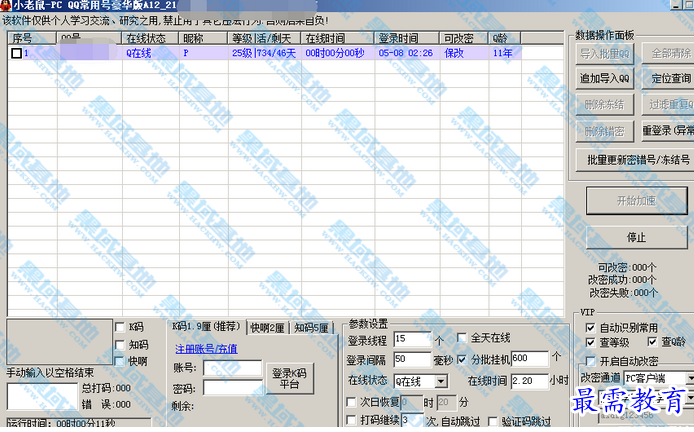Click the 删除错密 button
Viewport: 694px width, 432px height.
[605, 131]
